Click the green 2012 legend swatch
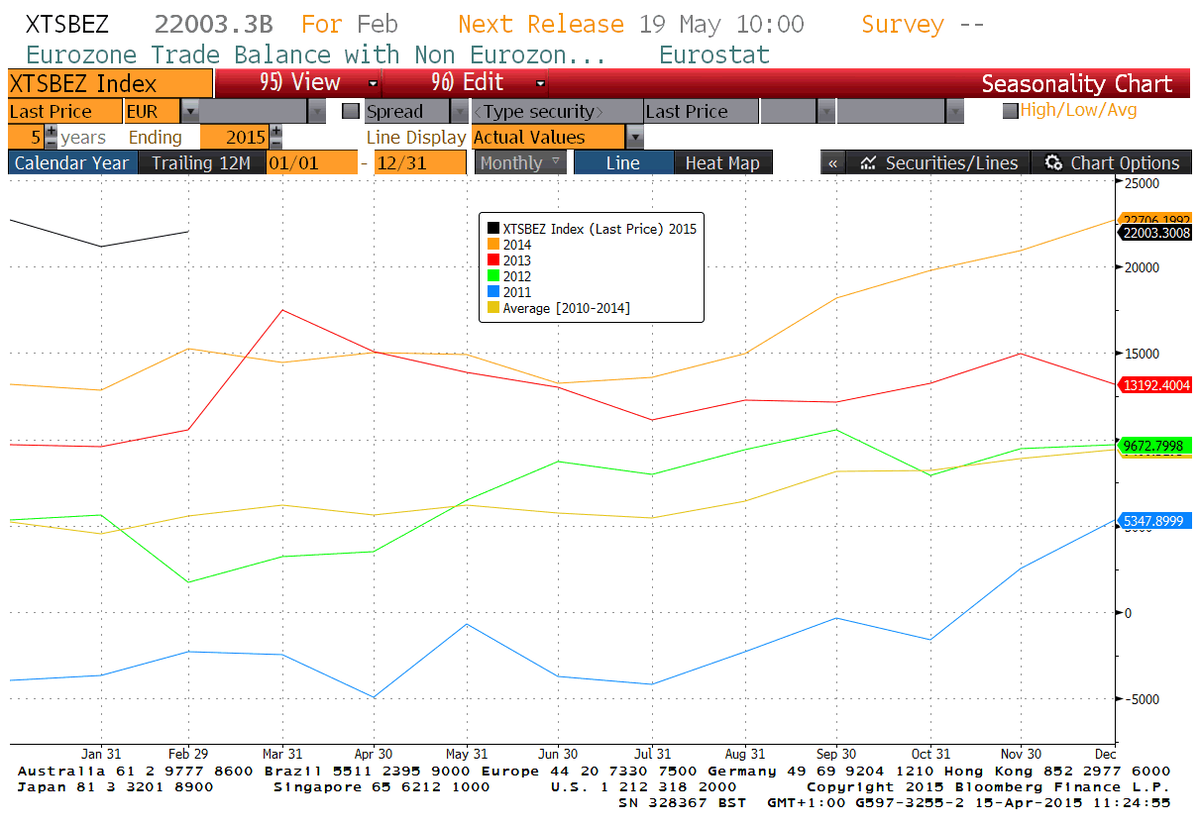Screen dimensions: 1200x826 point(493,276)
